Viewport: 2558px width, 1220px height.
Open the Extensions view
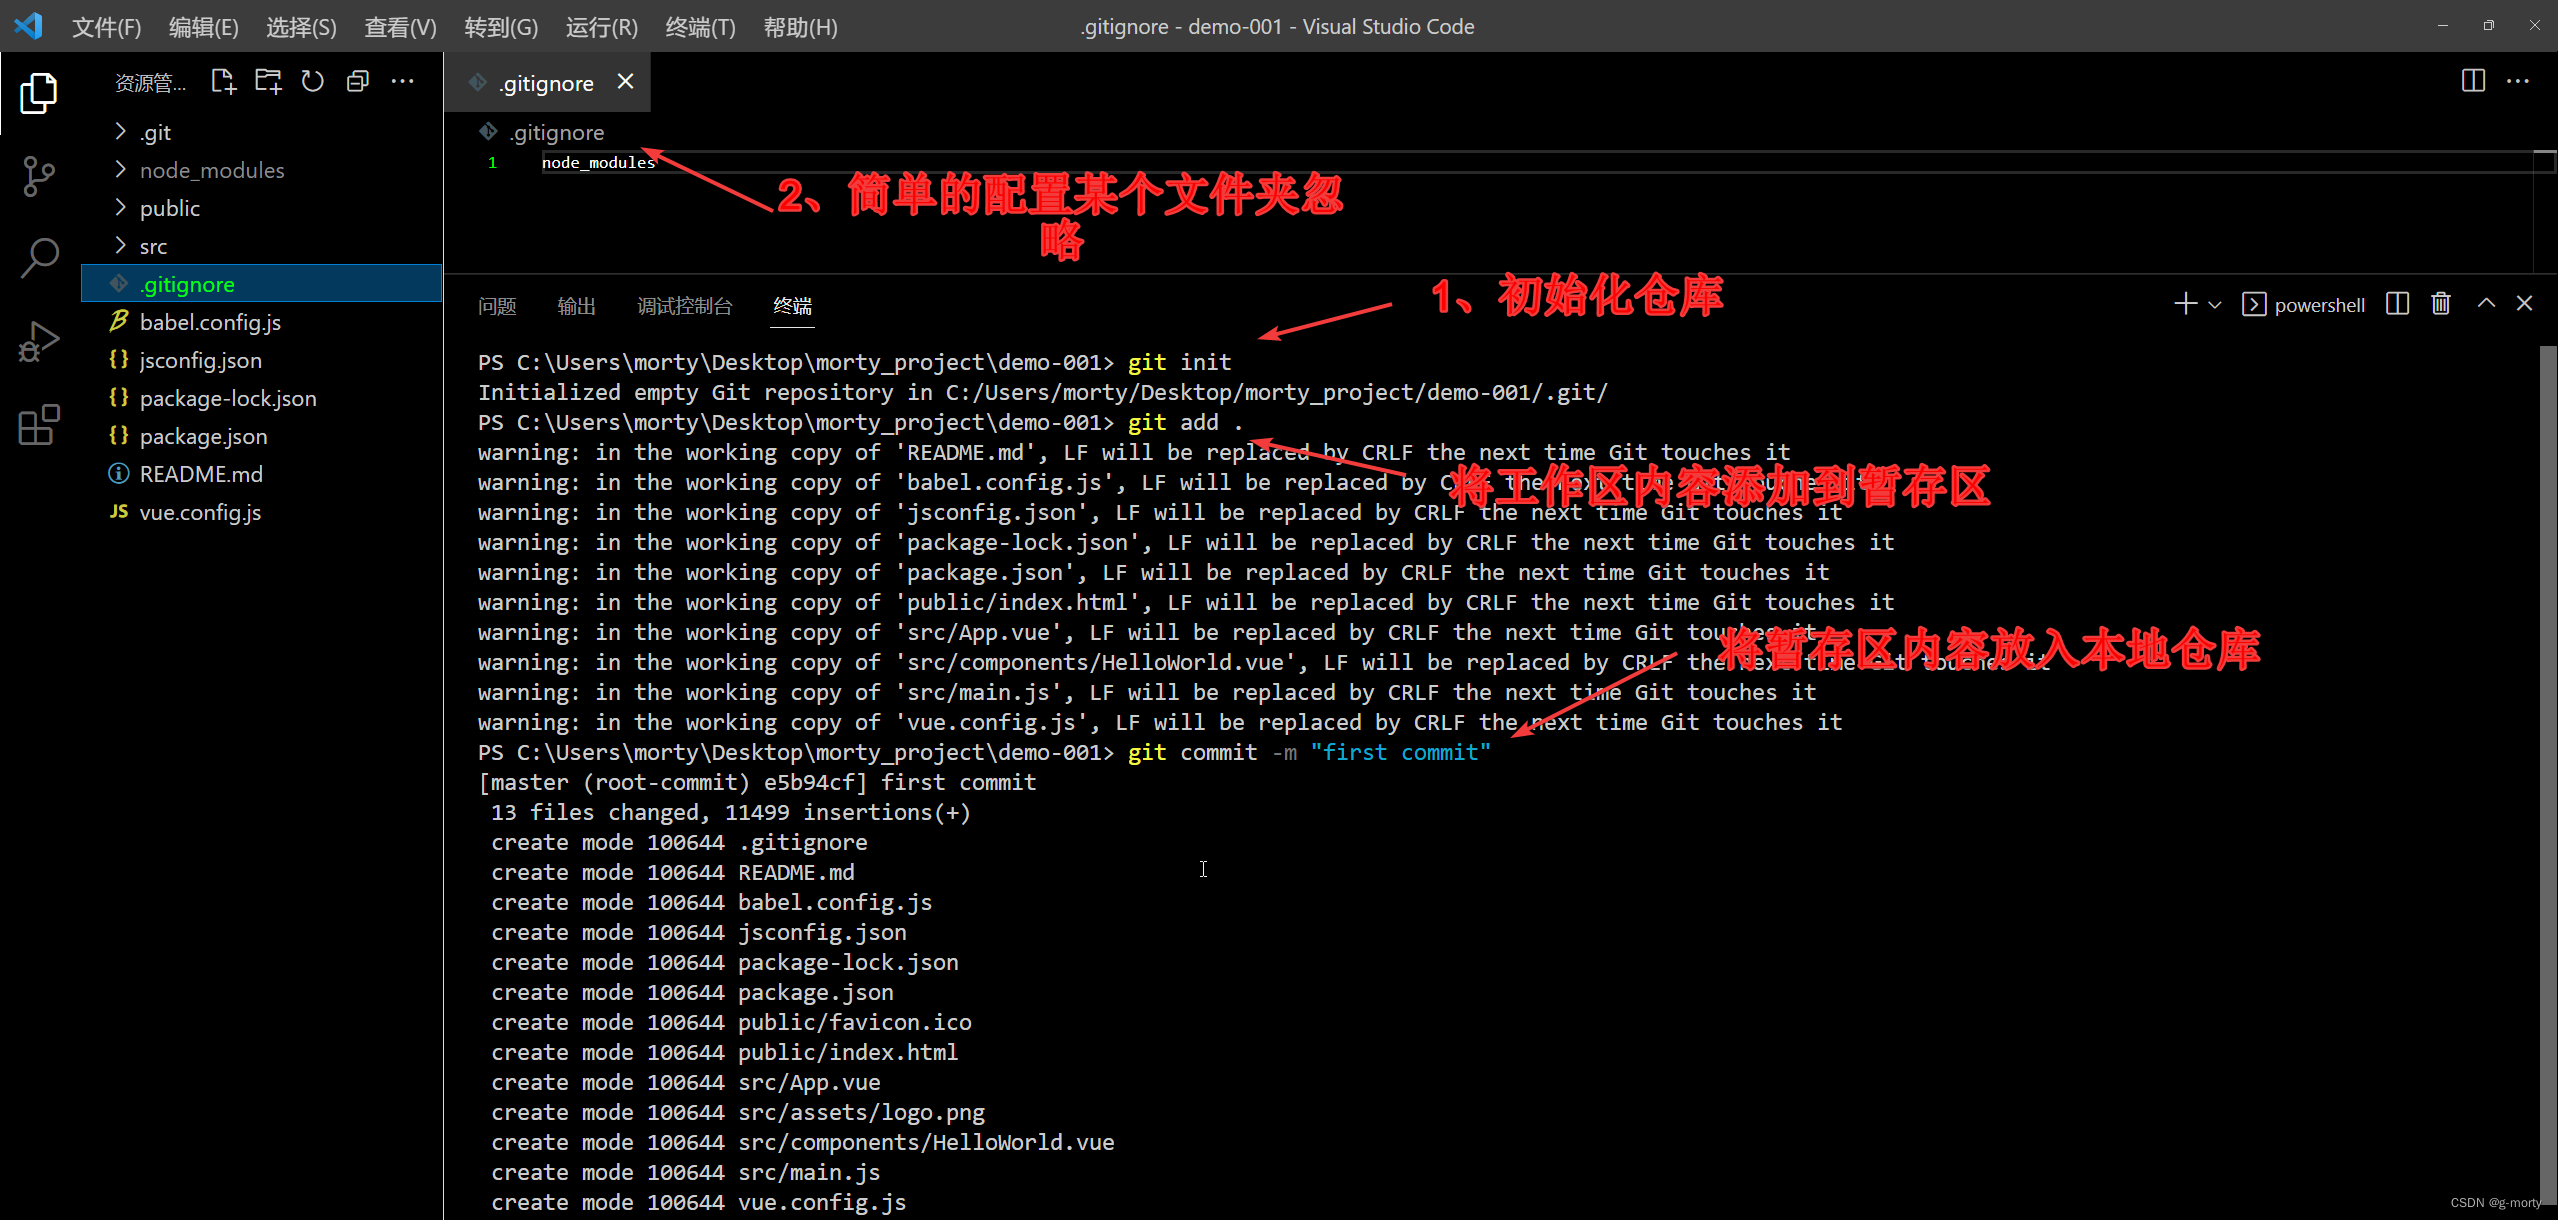pos(39,425)
